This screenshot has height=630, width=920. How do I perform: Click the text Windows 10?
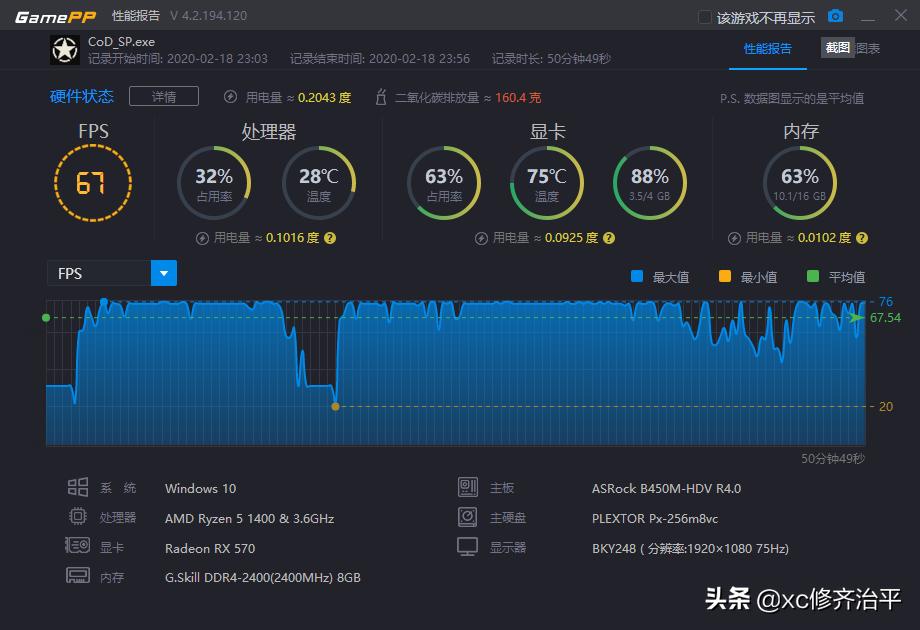[x=200, y=489]
